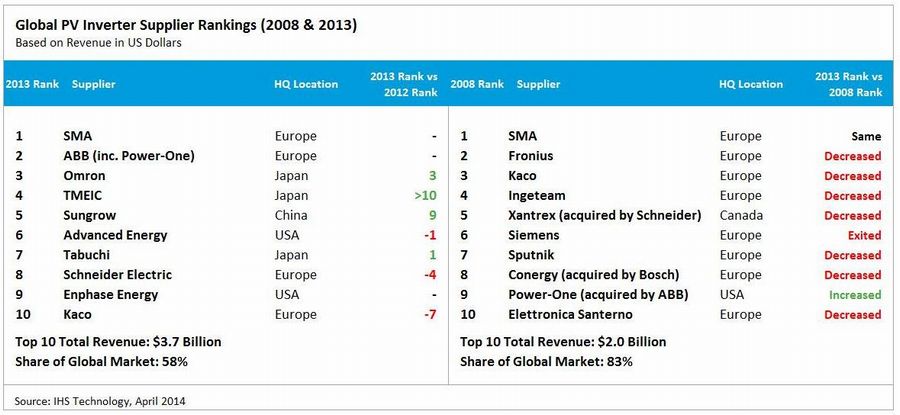Click 'Top 10 Total Revenue: $3.7 Billion' text
The height and width of the screenshot is (415, 900).
point(119,341)
